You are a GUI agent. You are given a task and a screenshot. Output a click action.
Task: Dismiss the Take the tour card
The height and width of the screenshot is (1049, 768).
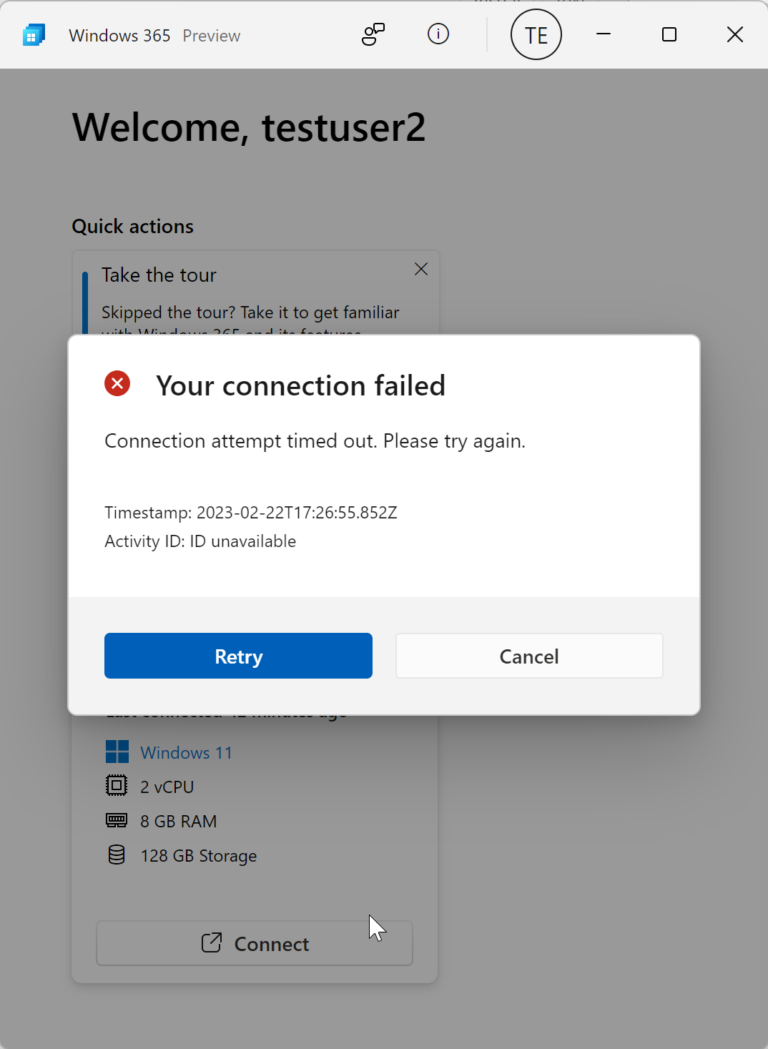(420, 268)
